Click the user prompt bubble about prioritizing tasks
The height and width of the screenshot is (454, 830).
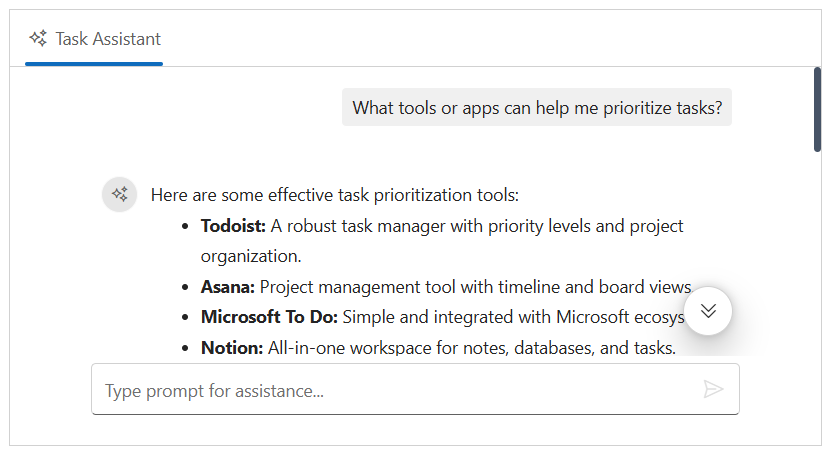537,108
